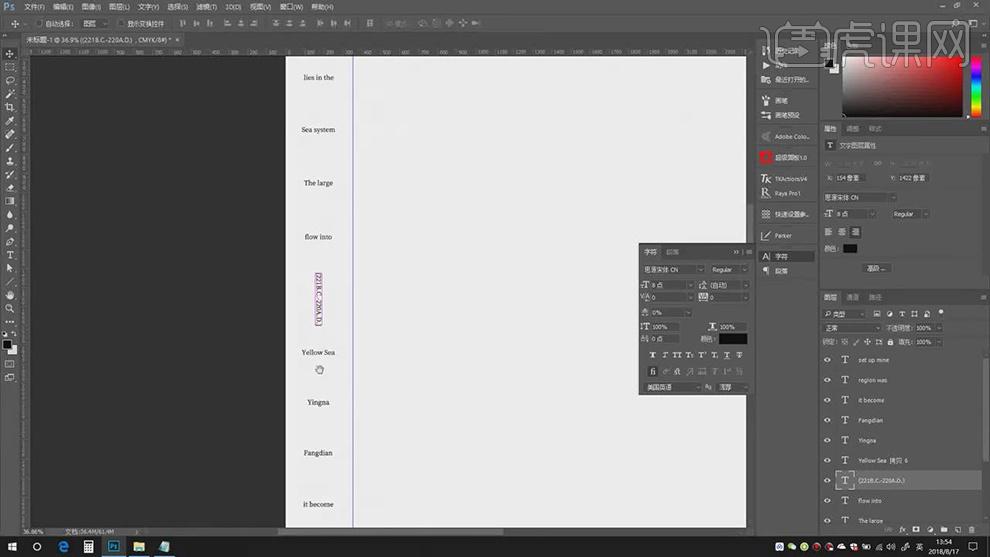Open the 窗口(W) menu

pyautogui.click(x=291, y=7)
